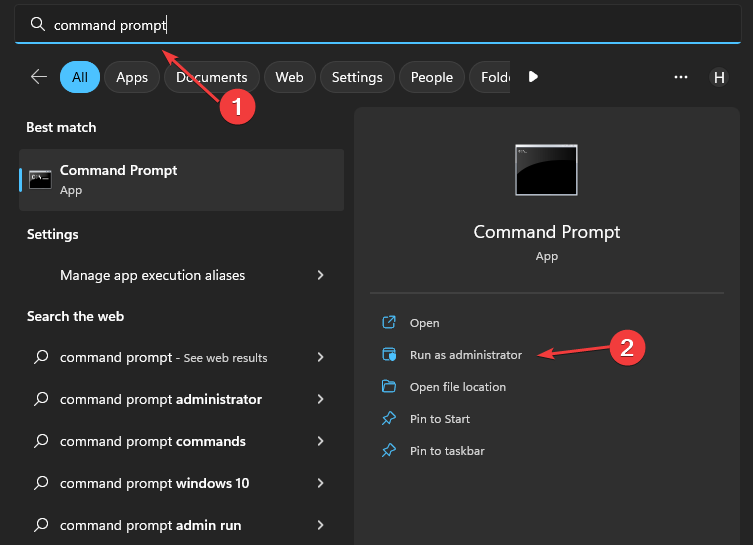Viewport: 753px width, 545px height.
Task: Choose Pin to taskbar
Action: tap(447, 451)
